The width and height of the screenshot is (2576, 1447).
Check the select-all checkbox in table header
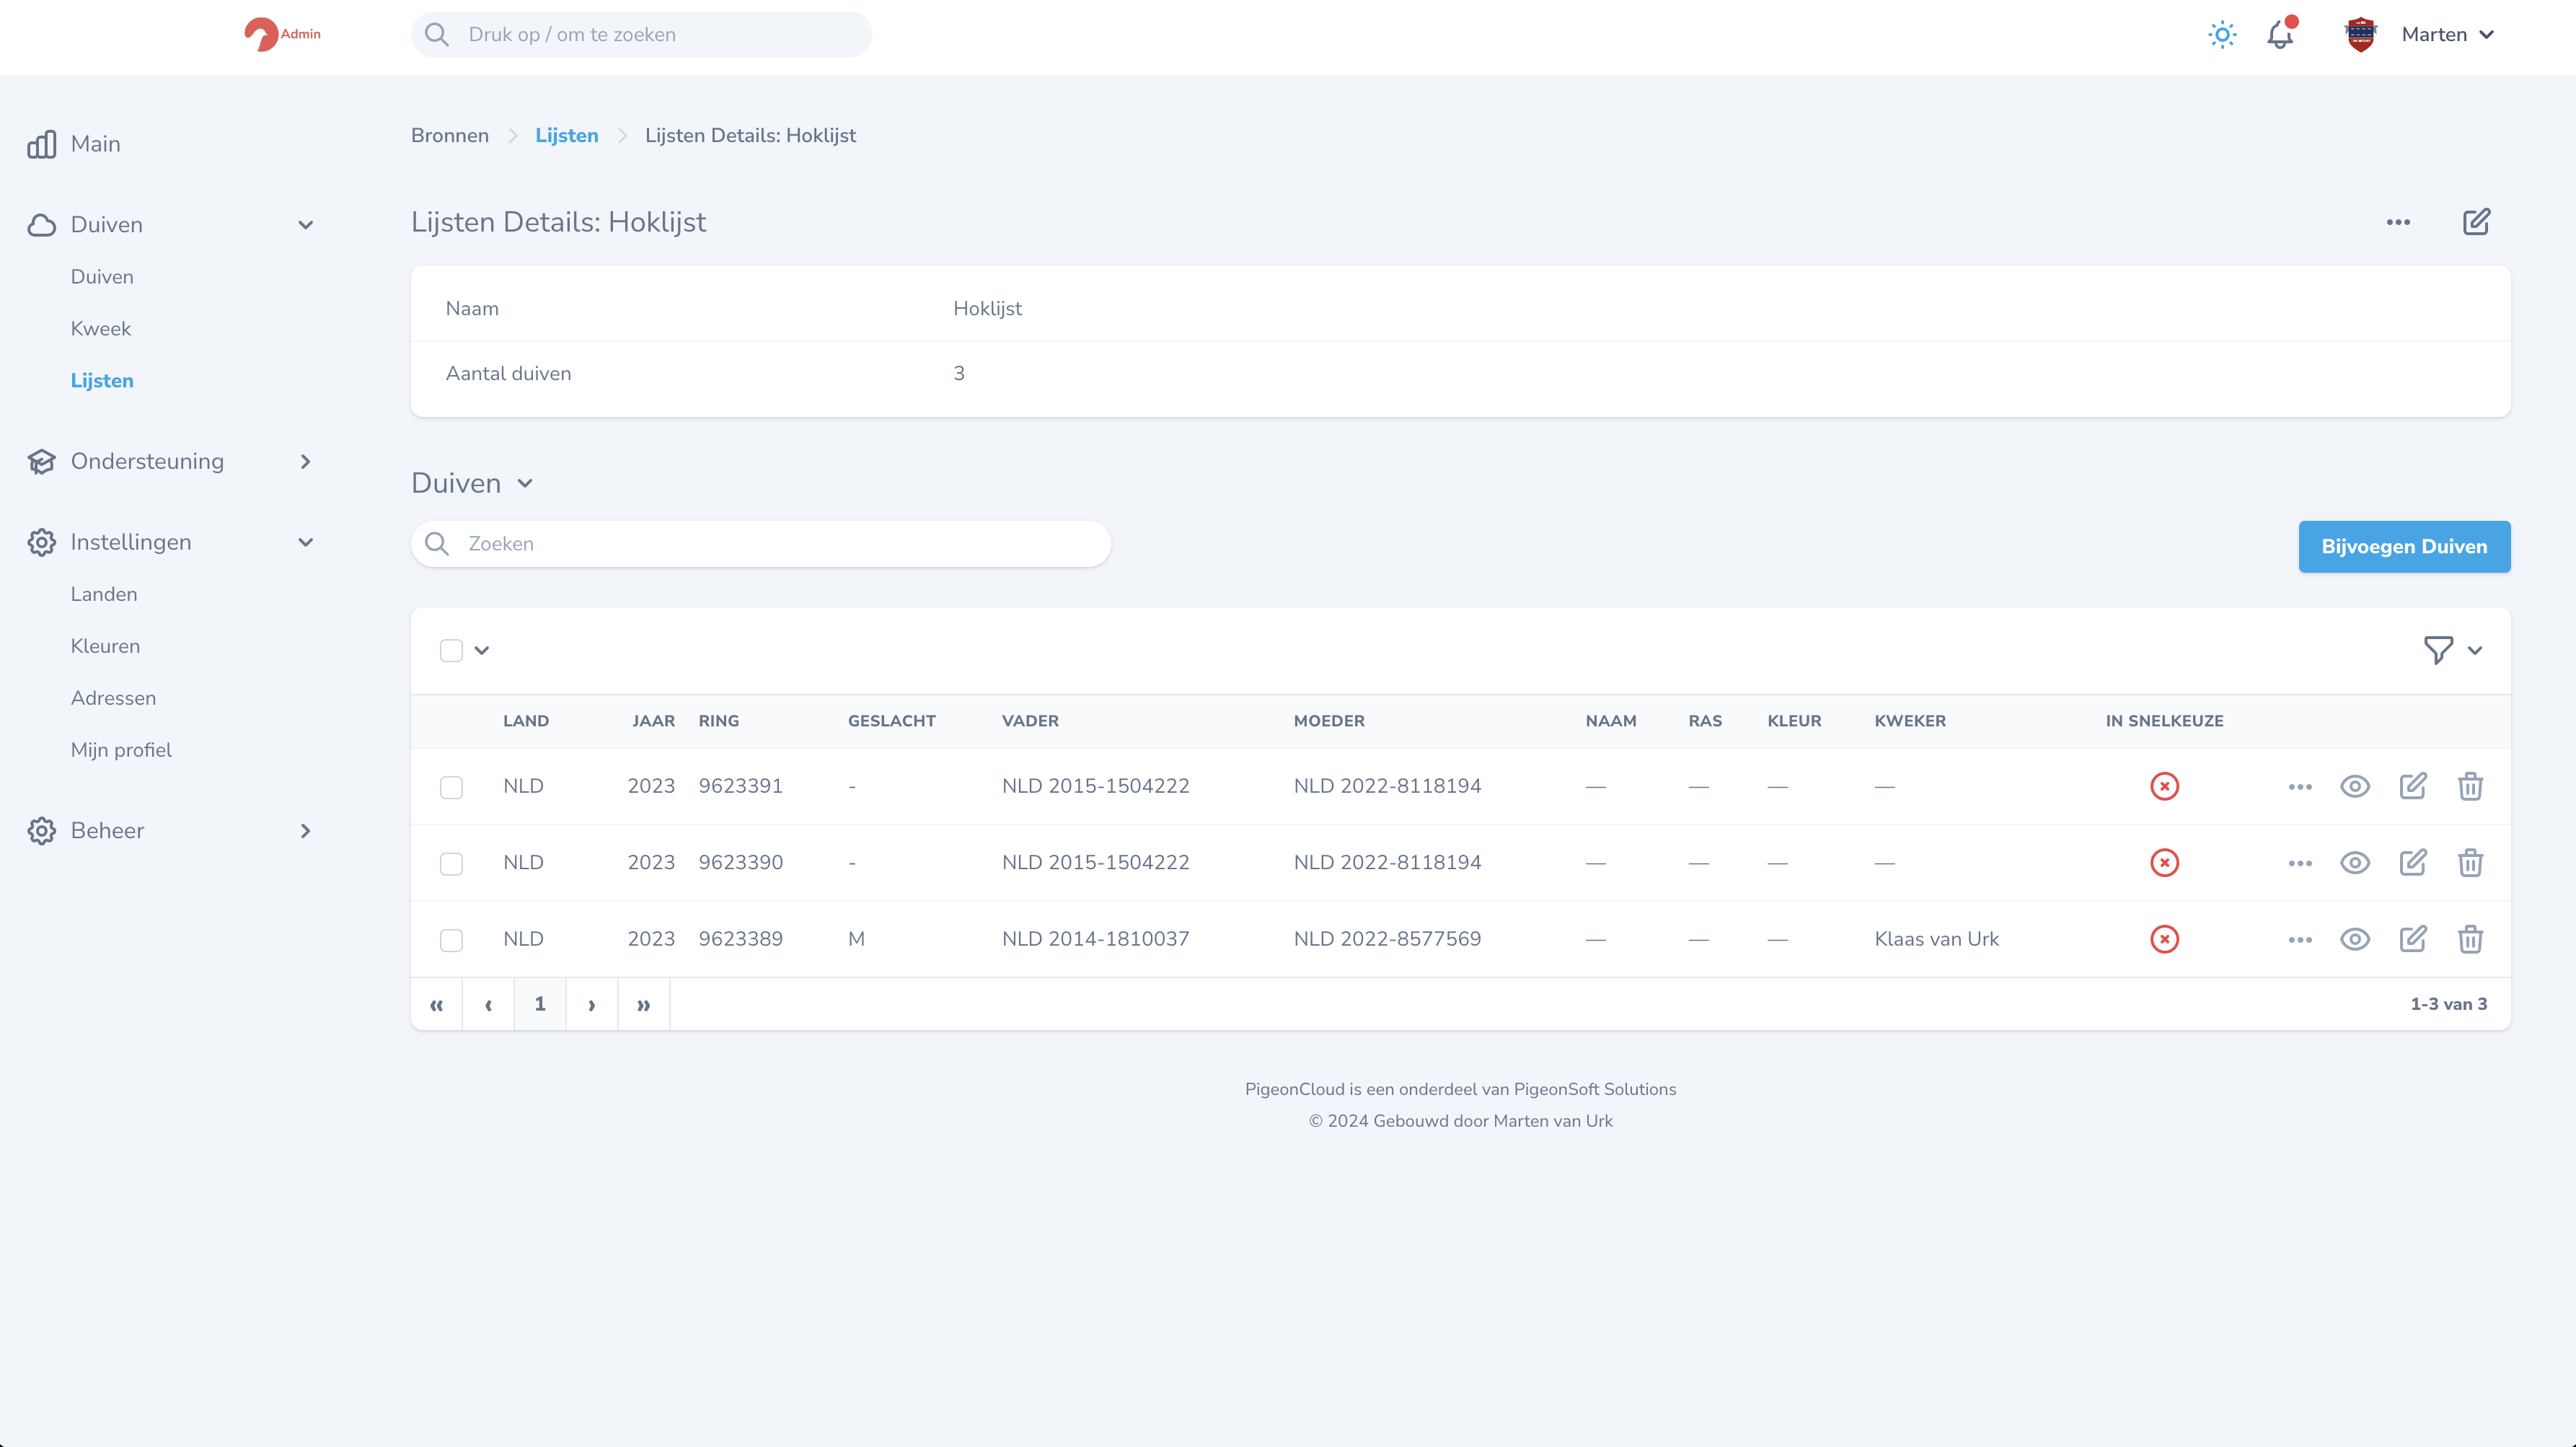tap(451, 651)
